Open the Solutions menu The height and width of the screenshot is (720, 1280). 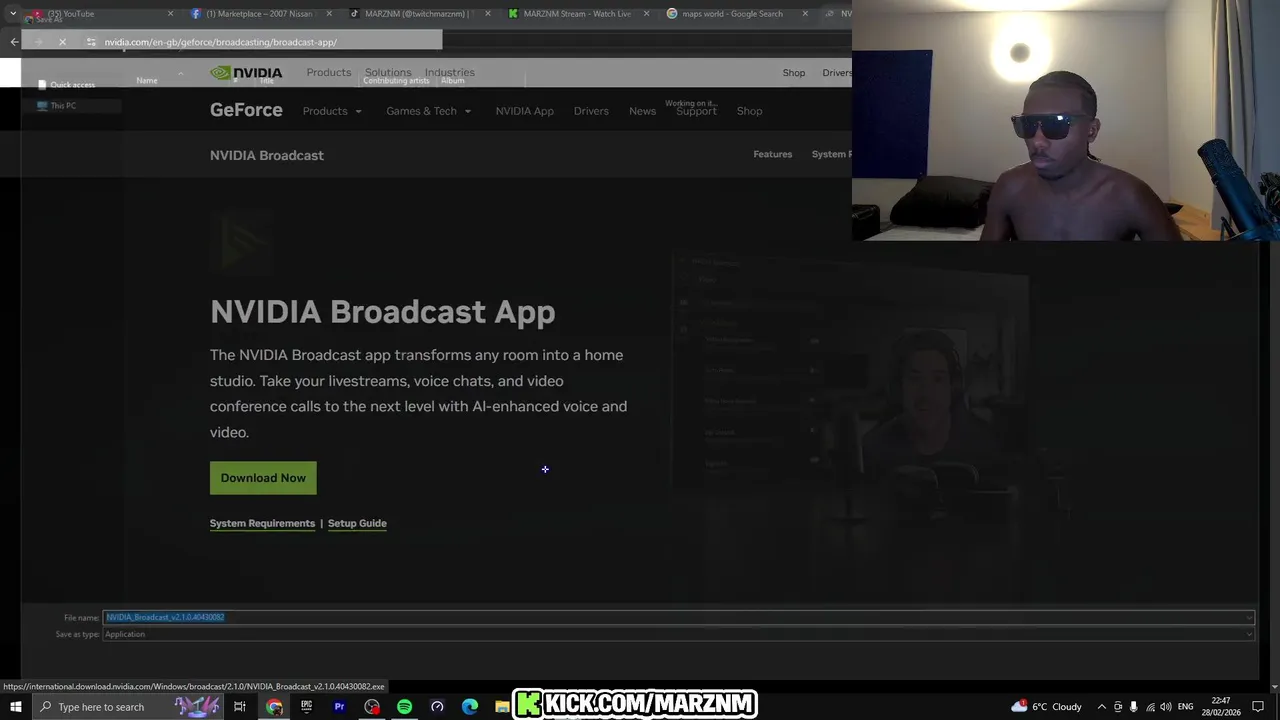(x=388, y=73)
